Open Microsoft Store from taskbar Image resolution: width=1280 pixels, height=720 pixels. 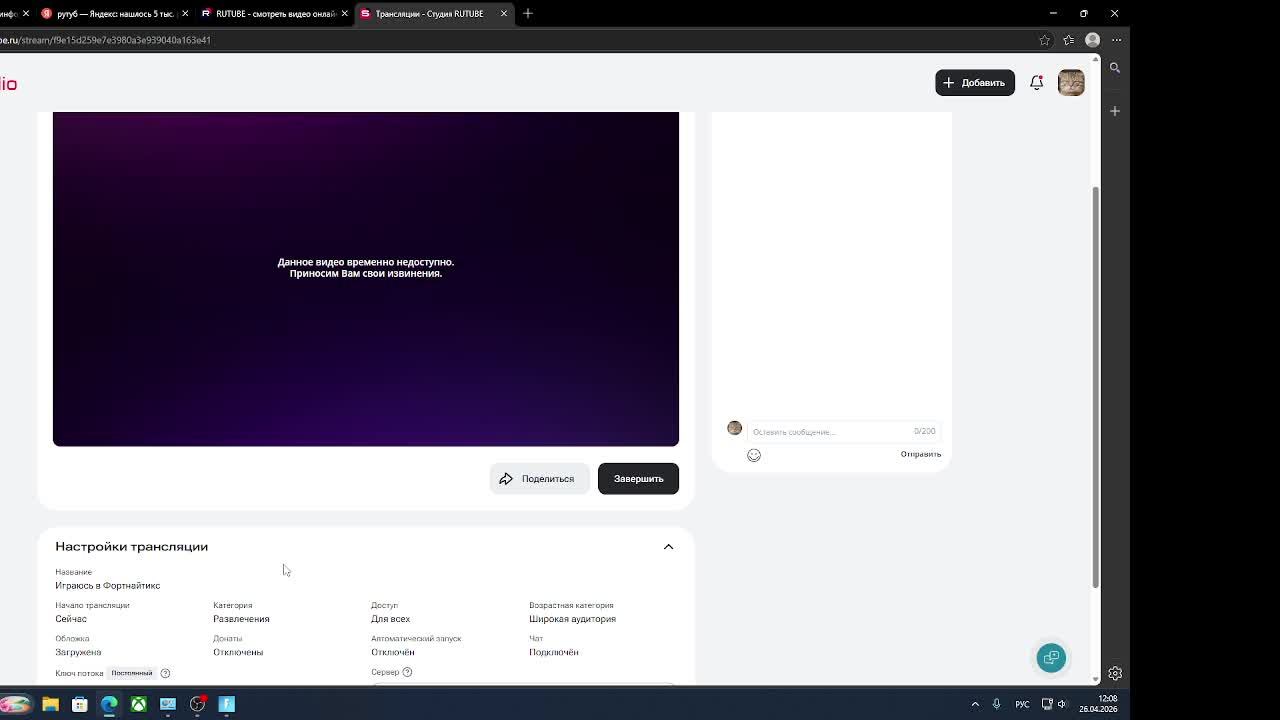click(79, 704)
